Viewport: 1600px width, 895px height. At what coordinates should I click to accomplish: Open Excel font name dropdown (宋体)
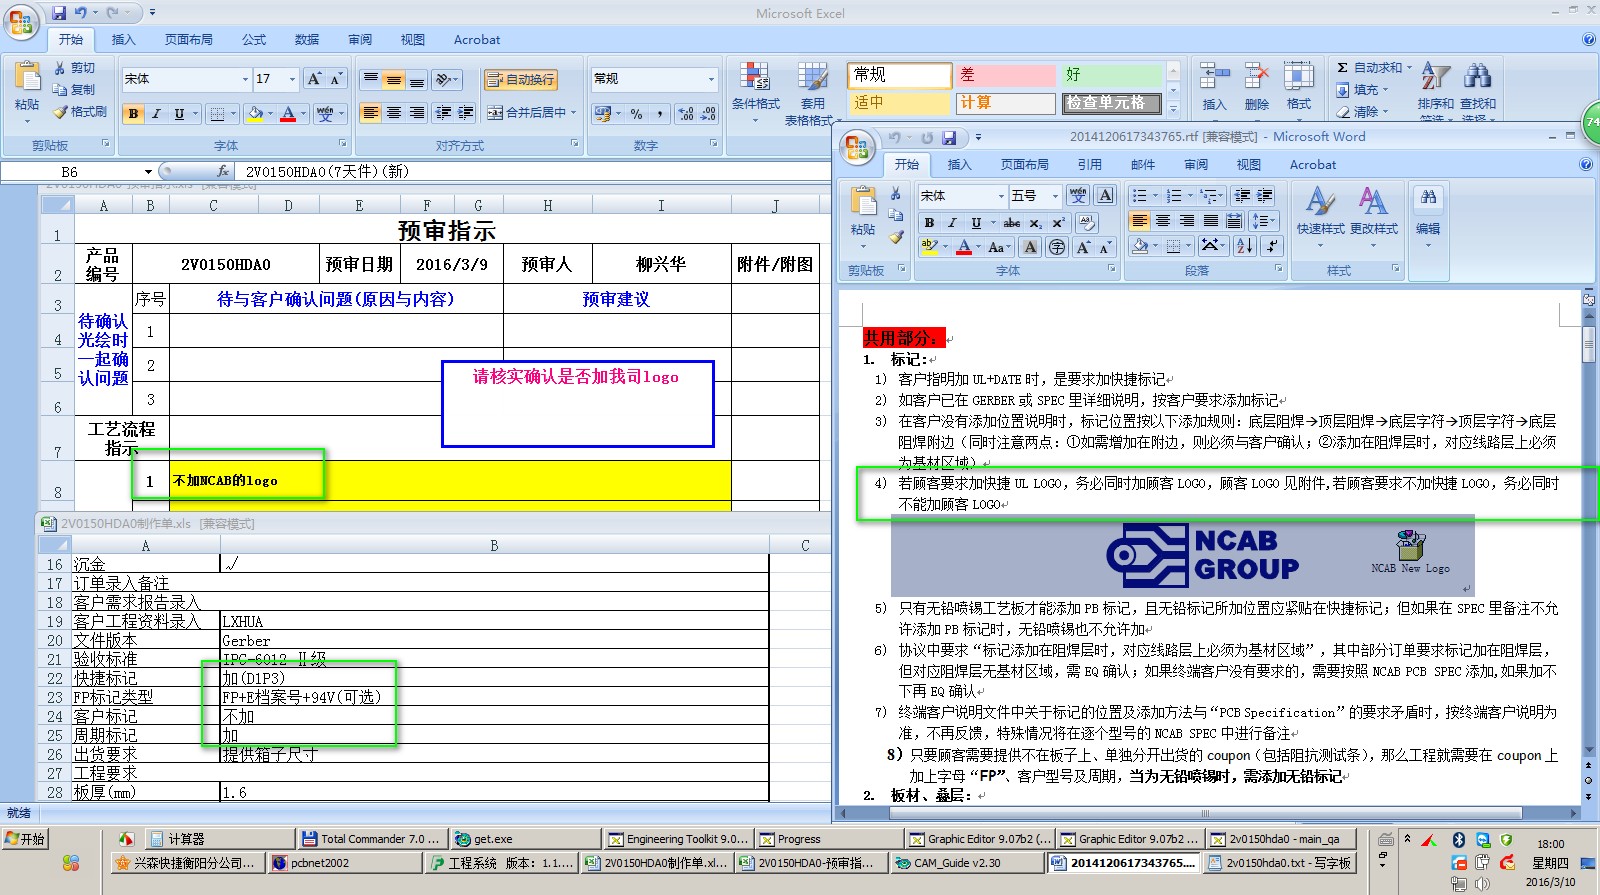pos(245,79)
